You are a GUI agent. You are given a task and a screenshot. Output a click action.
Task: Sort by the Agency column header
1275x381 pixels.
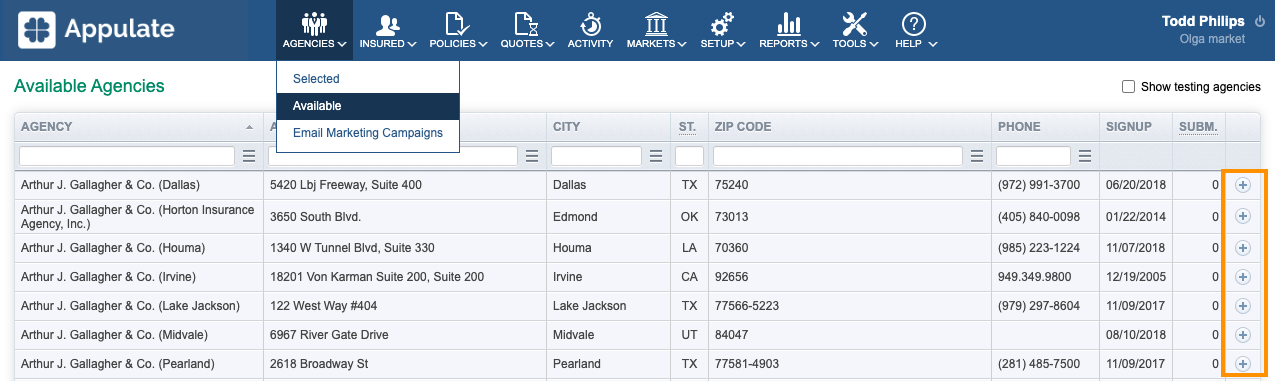point(139,127)
